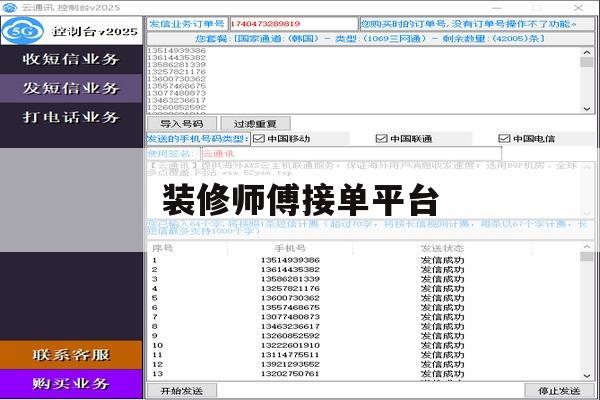Close the 云通讯 控制台 window
Screen dimensions: 600x400
pos(579,7)
